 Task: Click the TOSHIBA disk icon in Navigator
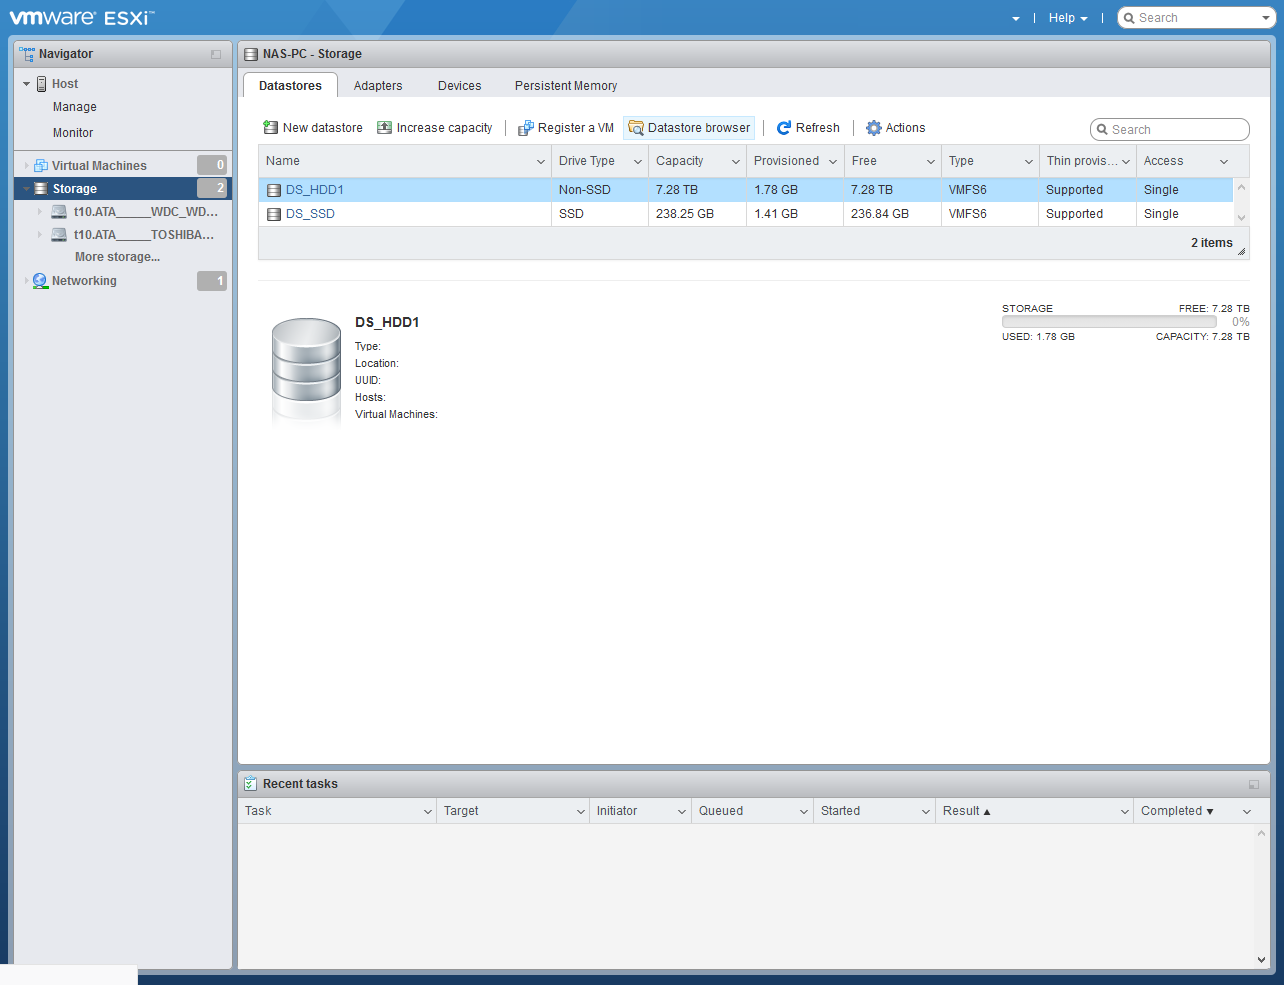[x=59, y=235]
